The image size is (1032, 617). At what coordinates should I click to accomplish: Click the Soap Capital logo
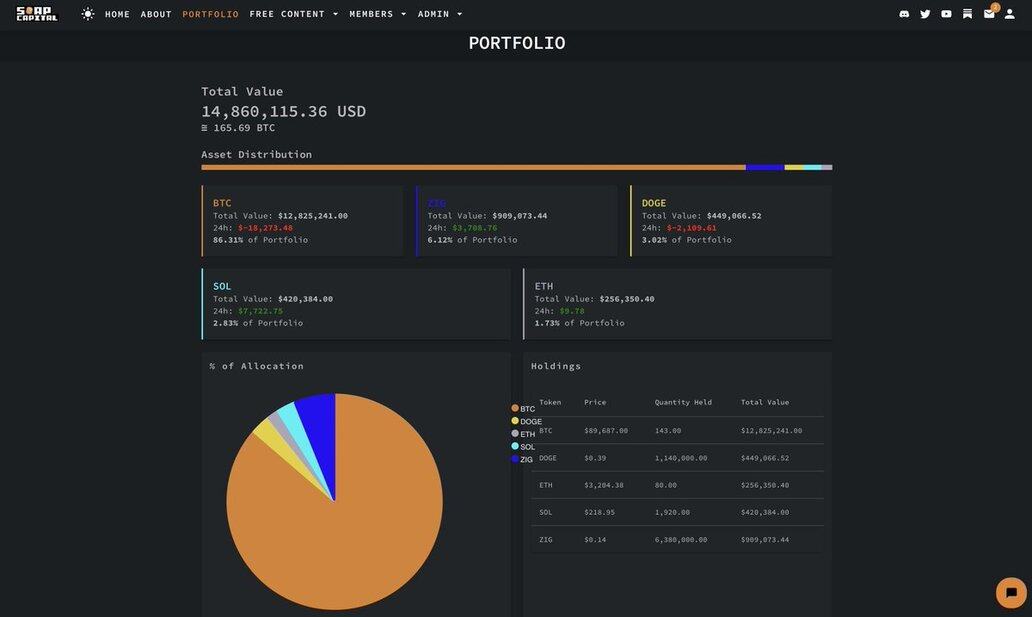pyautogui.click(x=37, y=14)
